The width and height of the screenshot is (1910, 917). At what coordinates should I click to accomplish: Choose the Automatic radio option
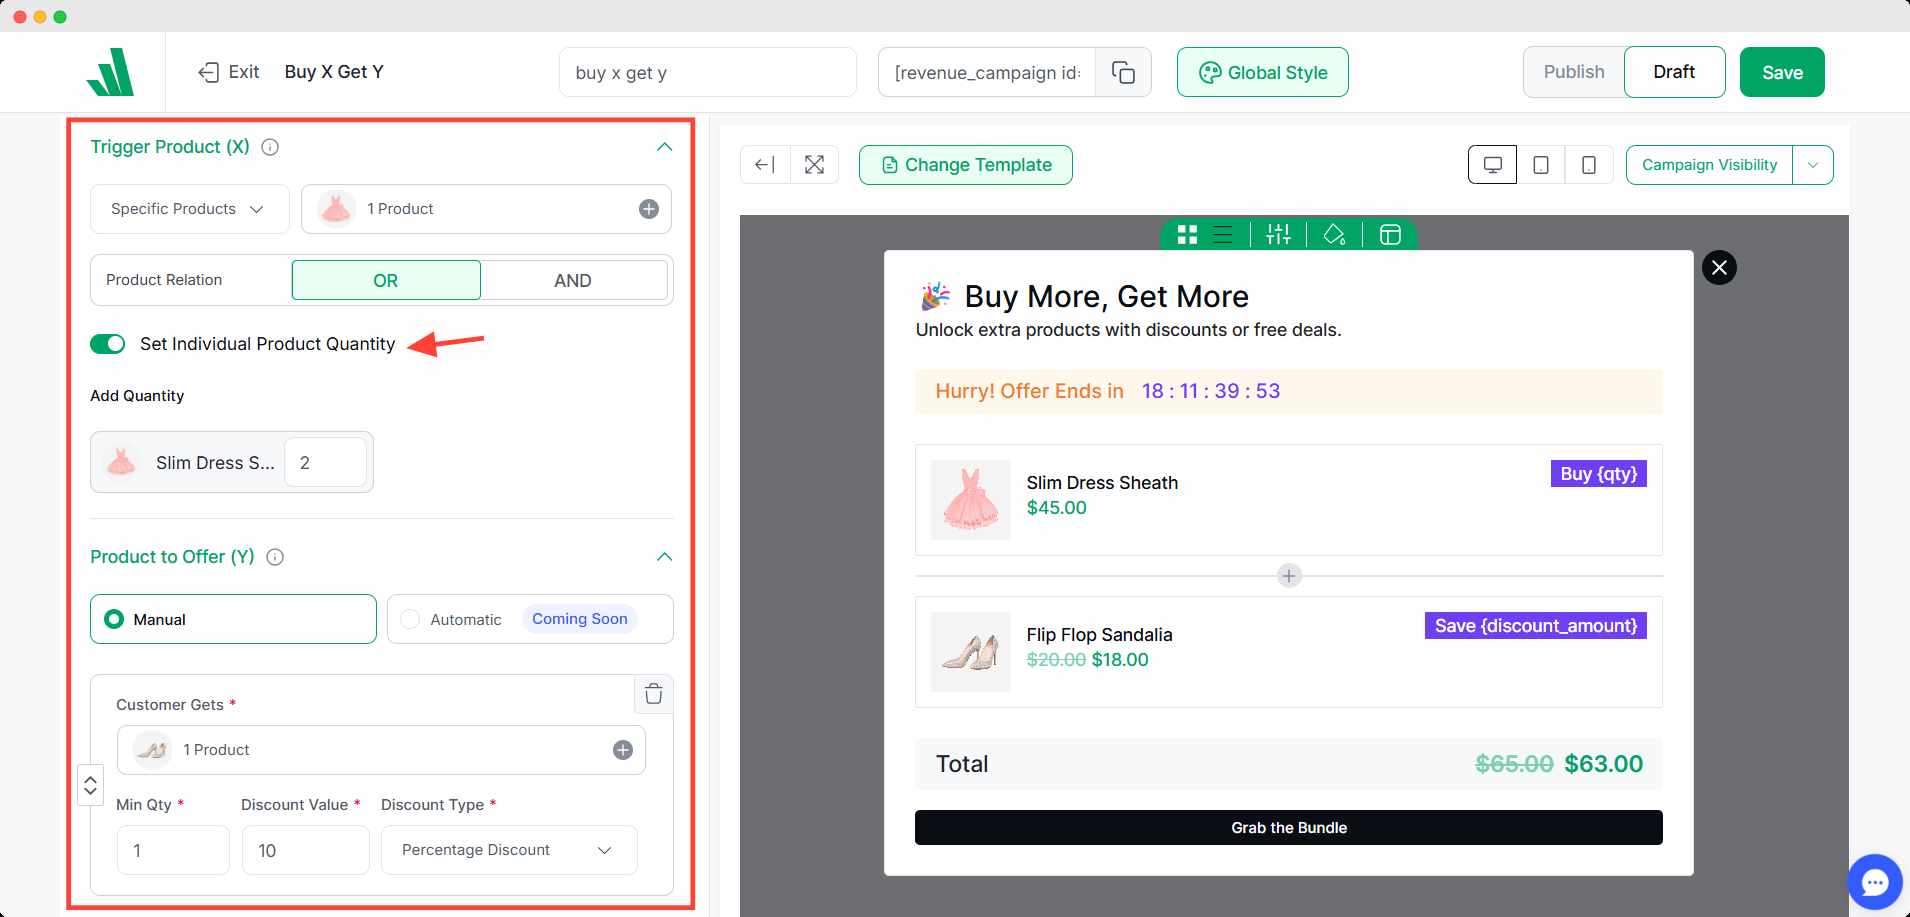point(410,620)
